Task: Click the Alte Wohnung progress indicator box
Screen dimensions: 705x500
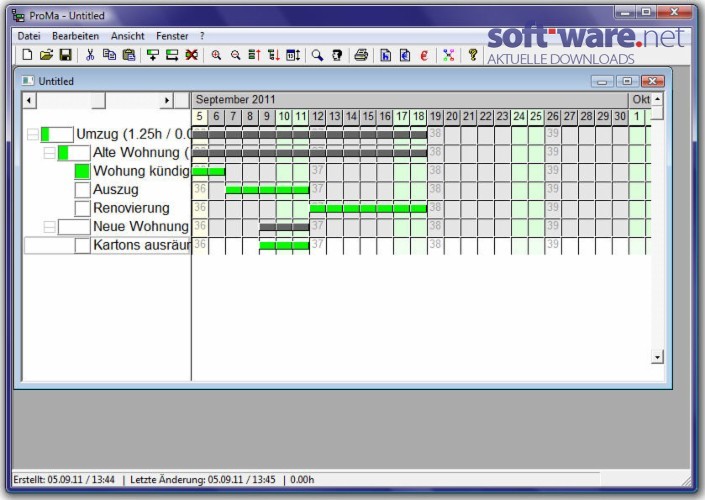Action: pos(74,153)
